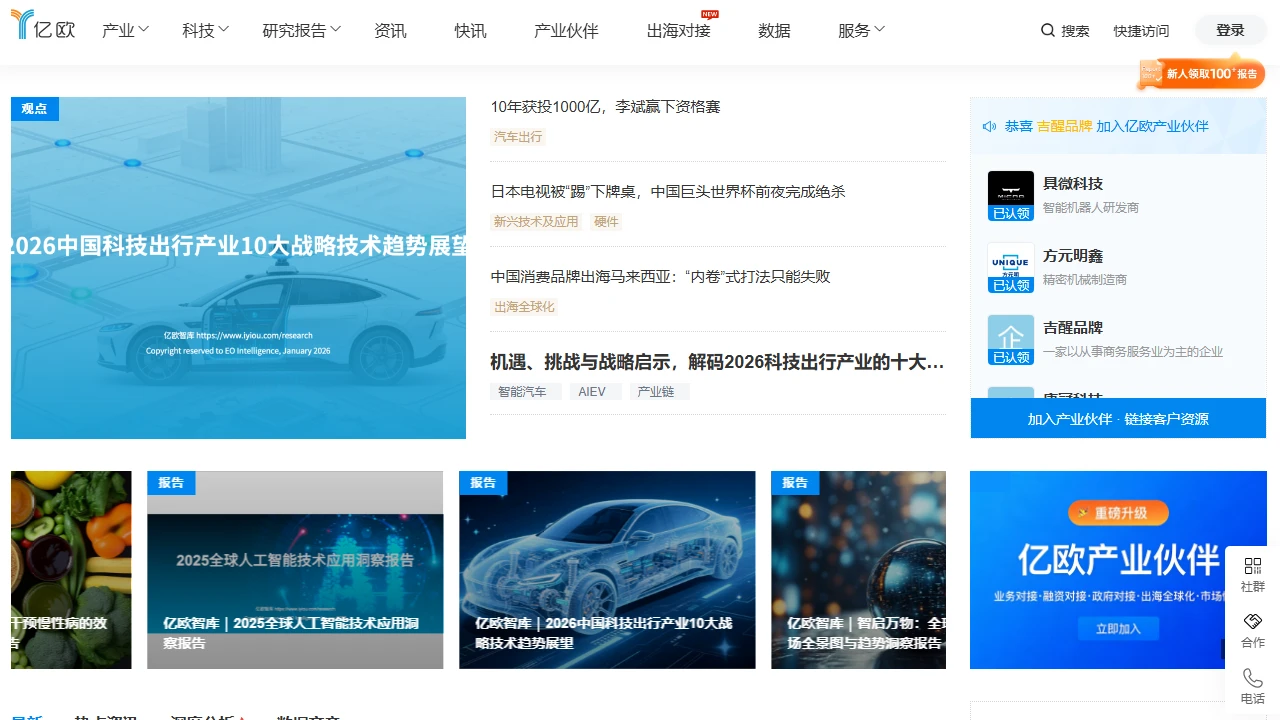Click the 合作 handshake icon
The image size is (1280, 720).
point(1252,622)
